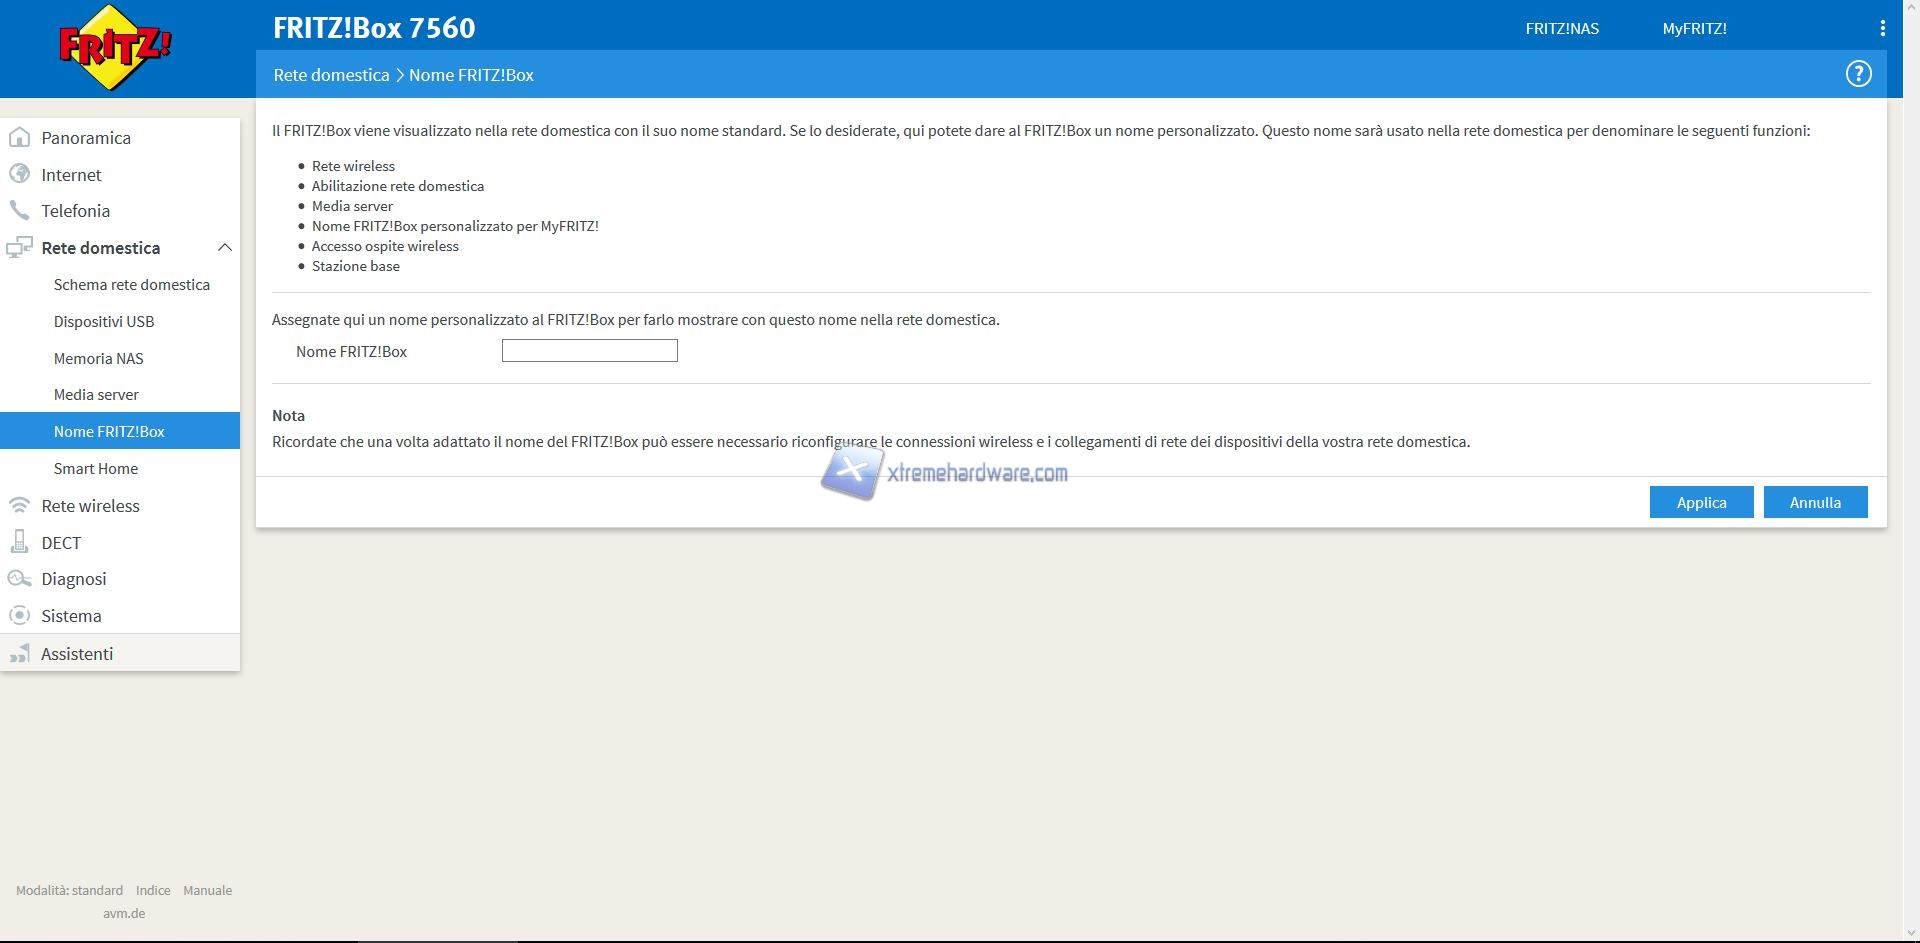Click the Telefonia phone icon
The height and width of the screenshot is (943, 1920).
tap(19, 211)
